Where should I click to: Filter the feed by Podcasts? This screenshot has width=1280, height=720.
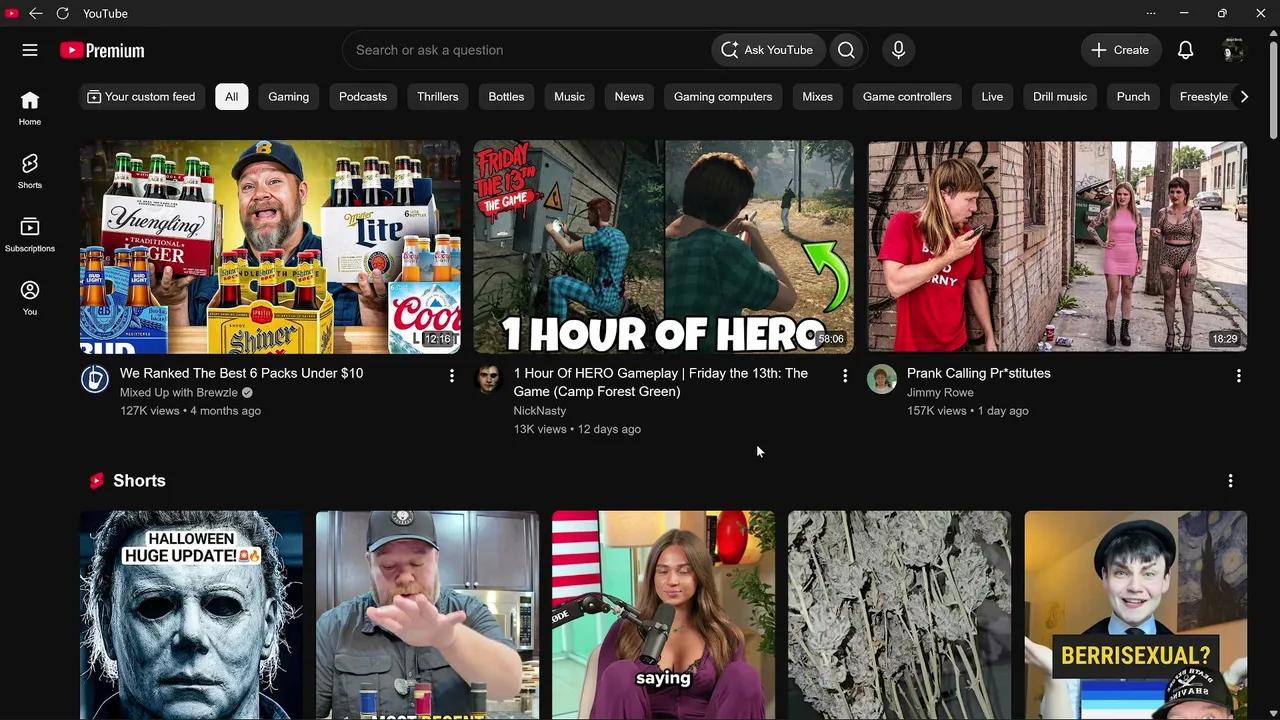pyautogui.click(x=363, y=97)
